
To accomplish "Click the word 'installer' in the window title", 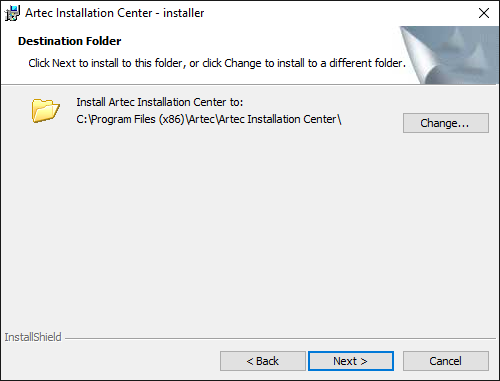I will pyautogui.click(x=184, y=13).
